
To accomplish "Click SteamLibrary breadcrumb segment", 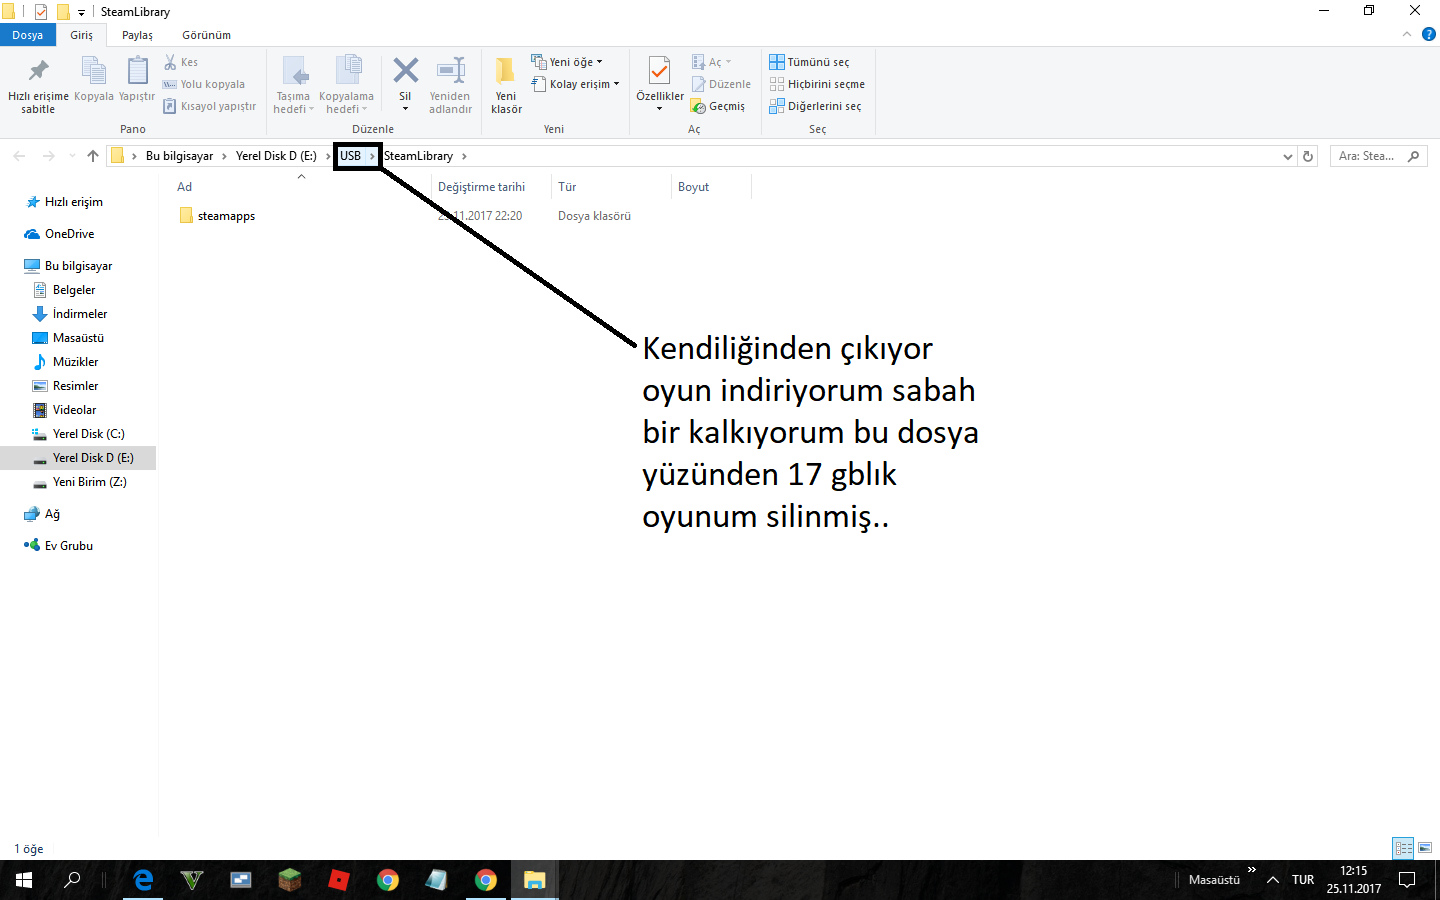I will pos(418,156).
